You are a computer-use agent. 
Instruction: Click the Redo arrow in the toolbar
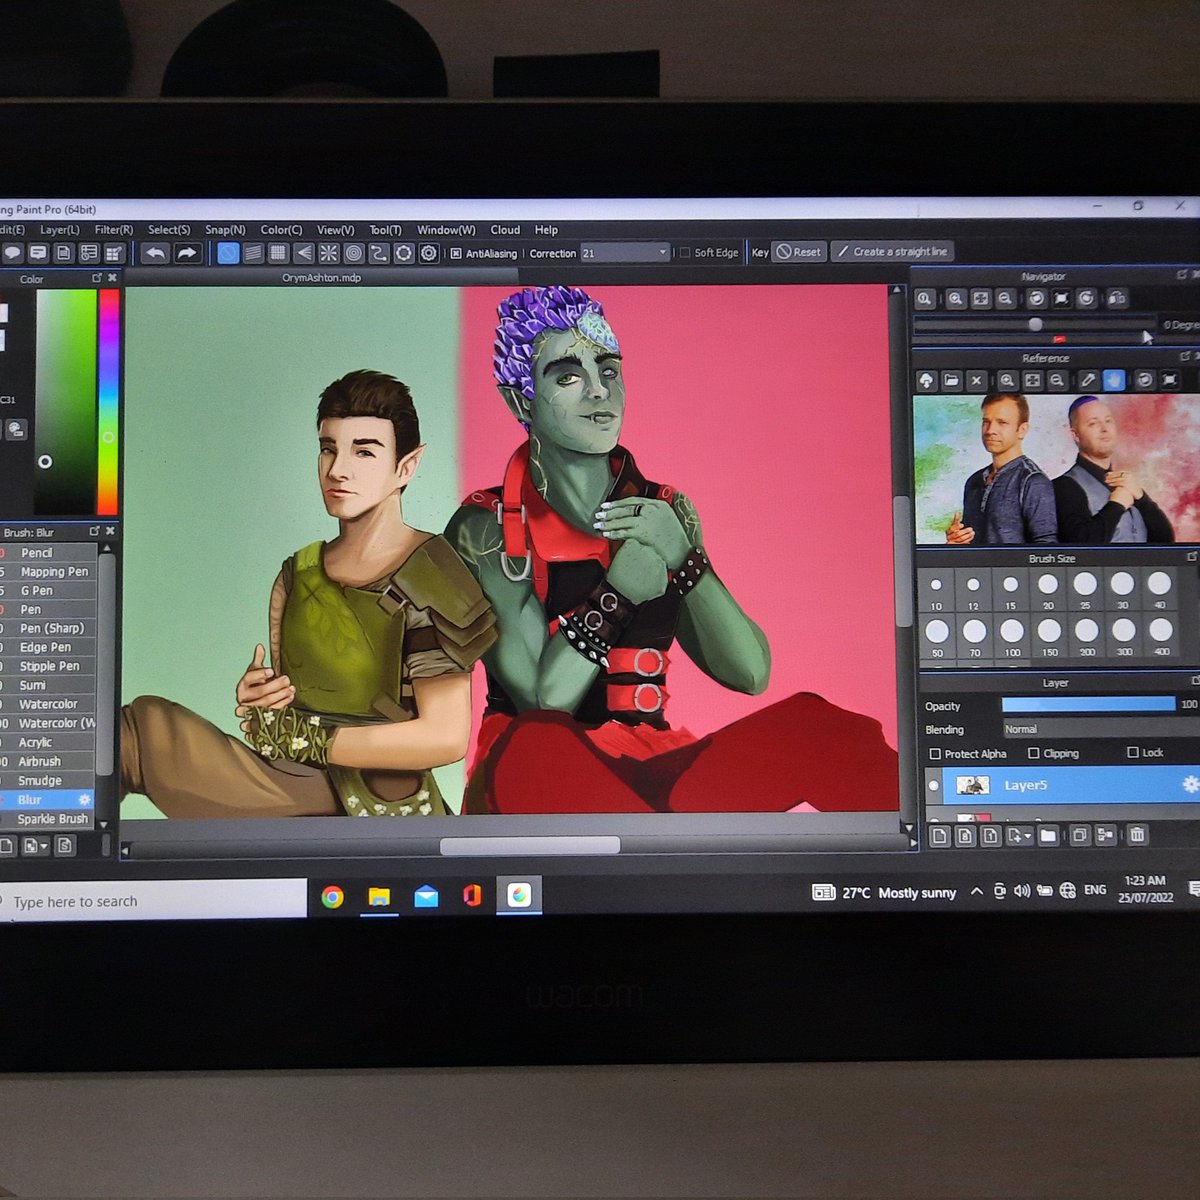(x=187, y=253)
